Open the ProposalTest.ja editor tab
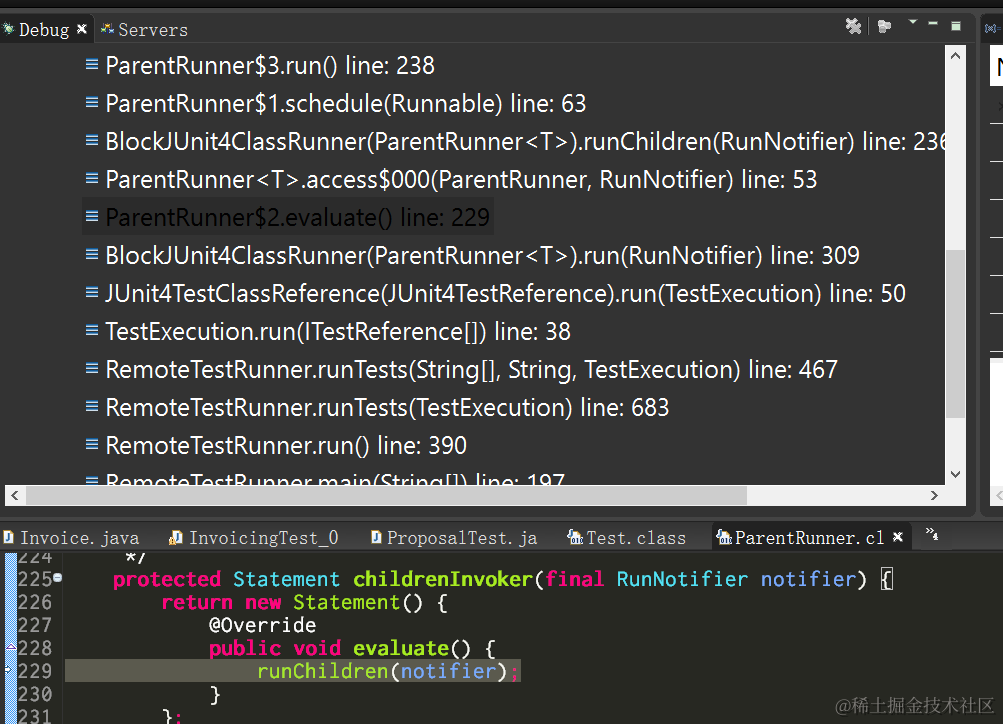The width and height of the screenshot is (1003, 724). click(x=454, y=538)
